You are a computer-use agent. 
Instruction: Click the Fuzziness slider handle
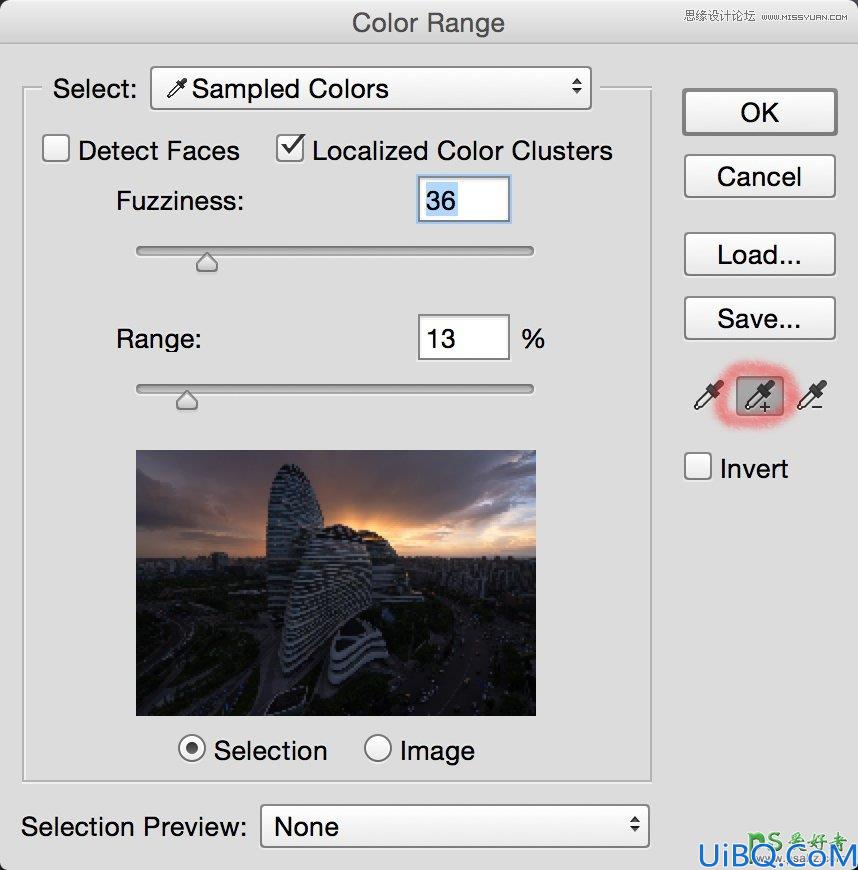[207, 262]
